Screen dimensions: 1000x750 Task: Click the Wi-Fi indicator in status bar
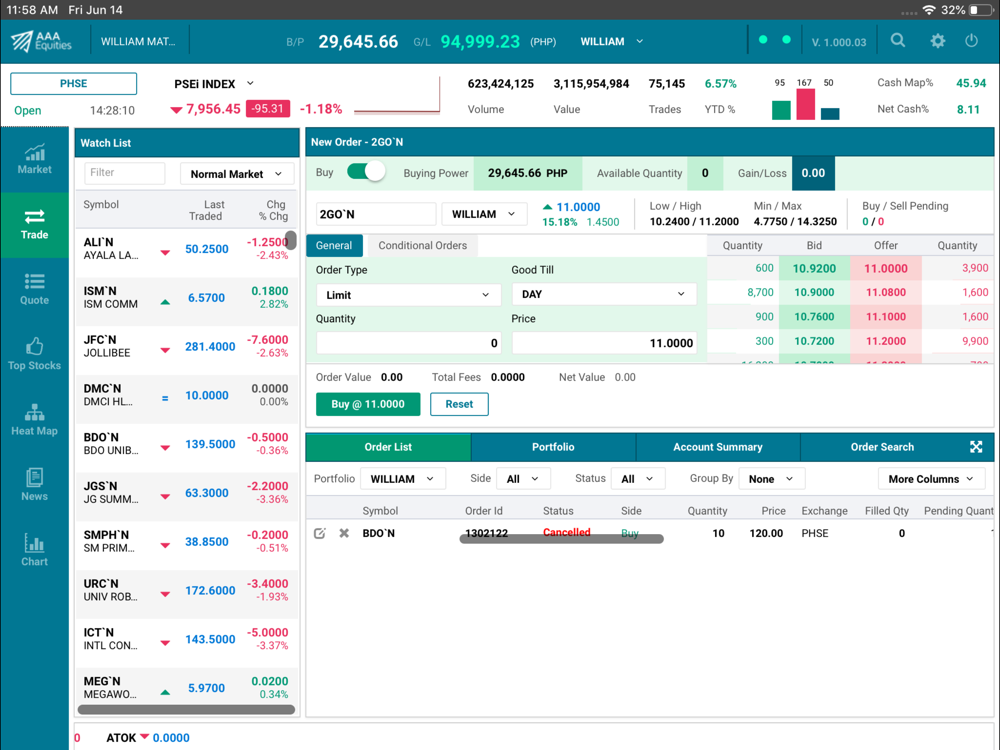[929, 10]
